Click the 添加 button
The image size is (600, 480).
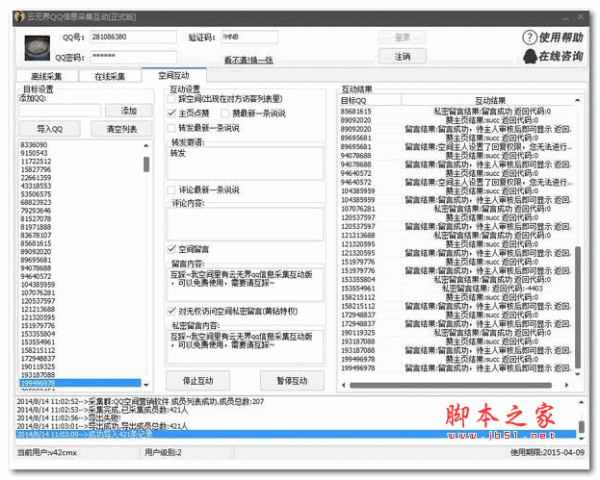point(129,111)
